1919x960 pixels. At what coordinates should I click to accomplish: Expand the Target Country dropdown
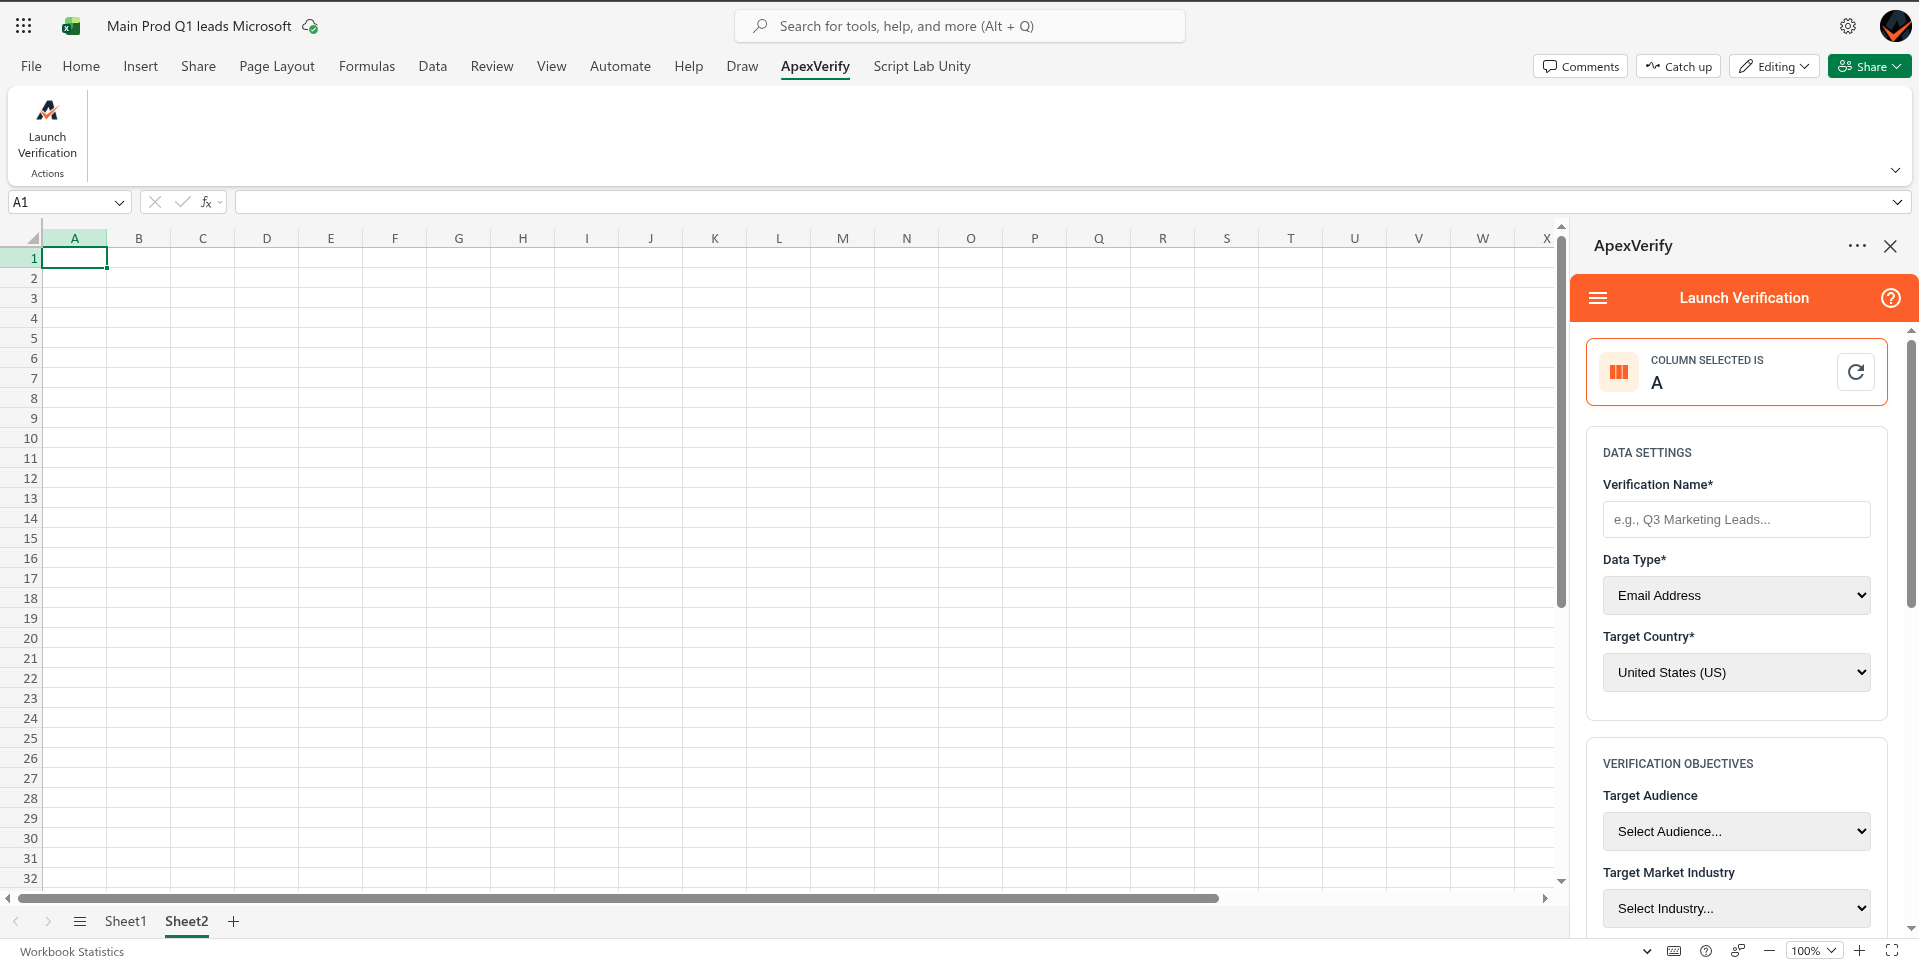[x=1736, y=673]
